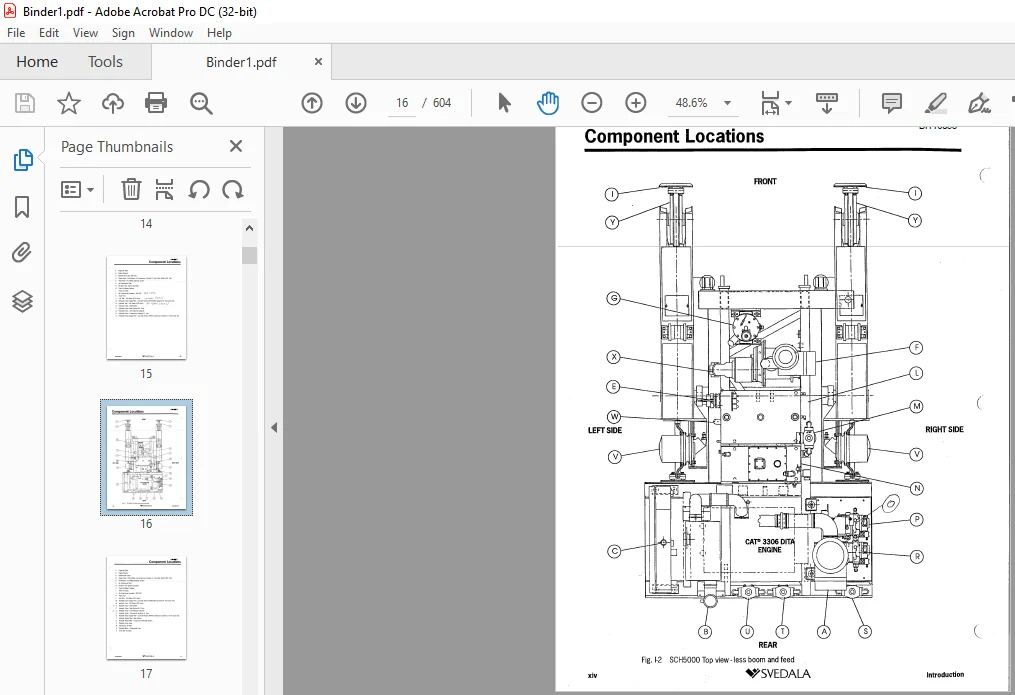Click the 'Component Locations' page heading
This screenshot has height=695, width=1015.
pyautogui.click(x=674, y=137)
